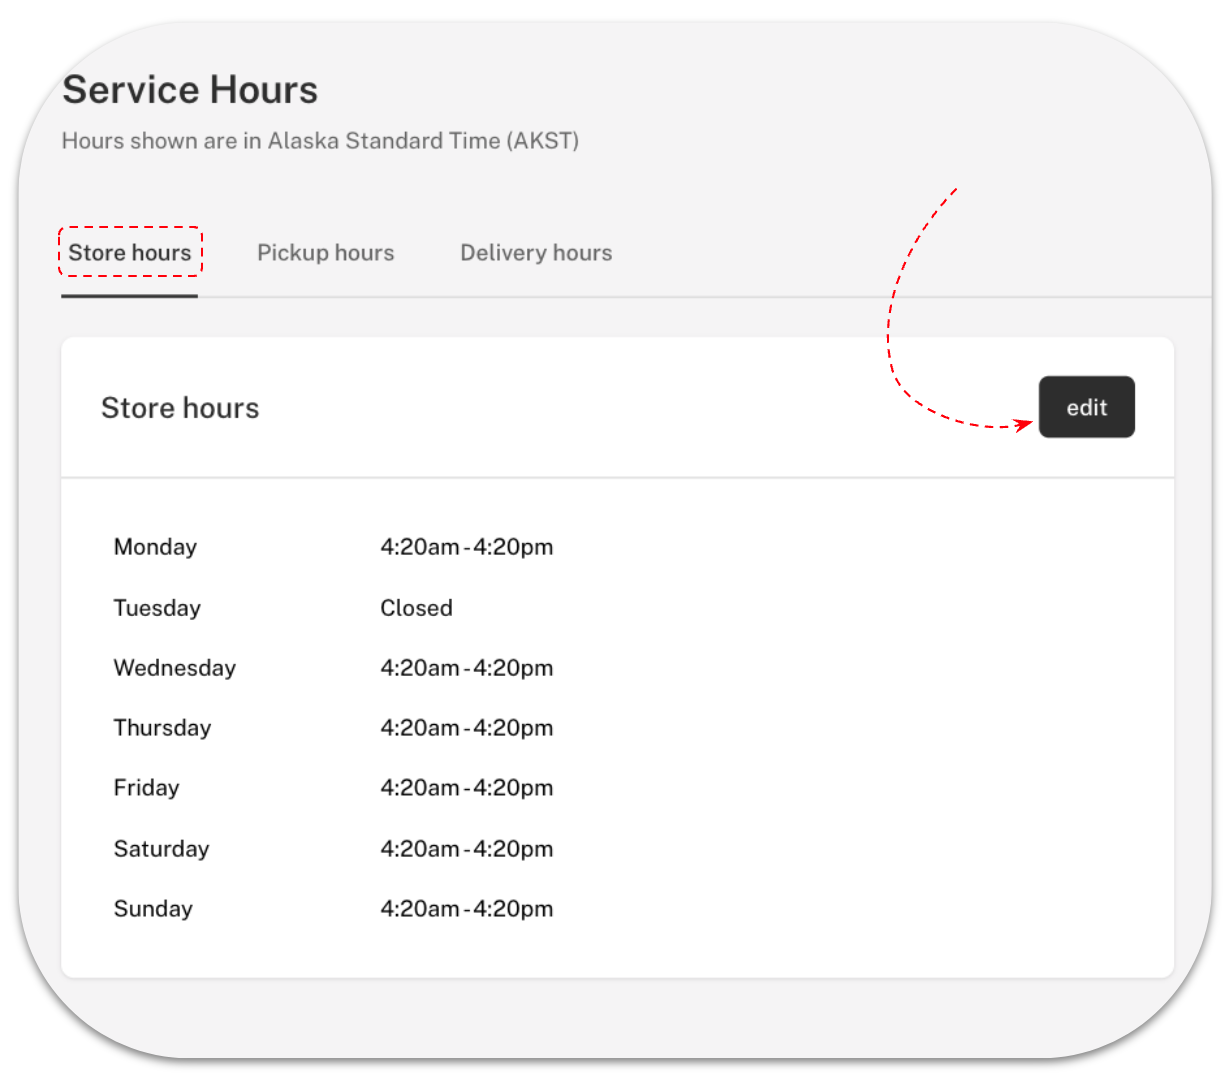Select the Alaska Standard Time timezone note
The image size is (1230, 1073).
pos(320,140)
